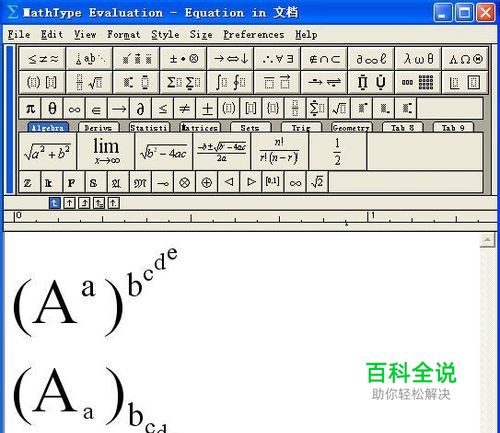Open the labeled arrow templates palette

pos(324,82)
